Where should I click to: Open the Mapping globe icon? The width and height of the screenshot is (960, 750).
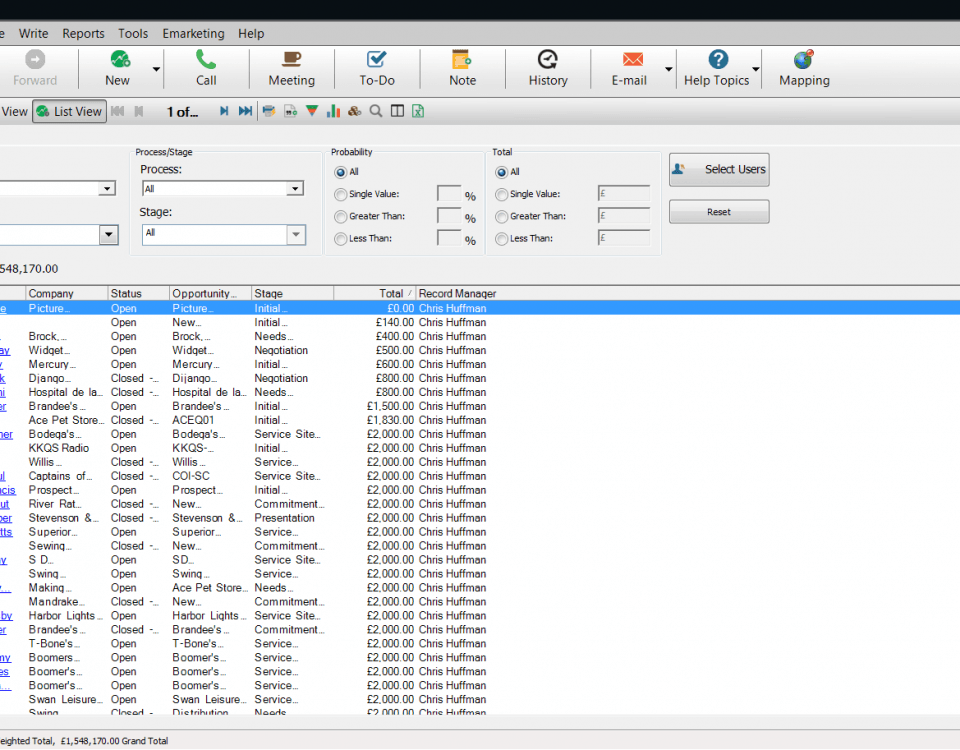803,59
